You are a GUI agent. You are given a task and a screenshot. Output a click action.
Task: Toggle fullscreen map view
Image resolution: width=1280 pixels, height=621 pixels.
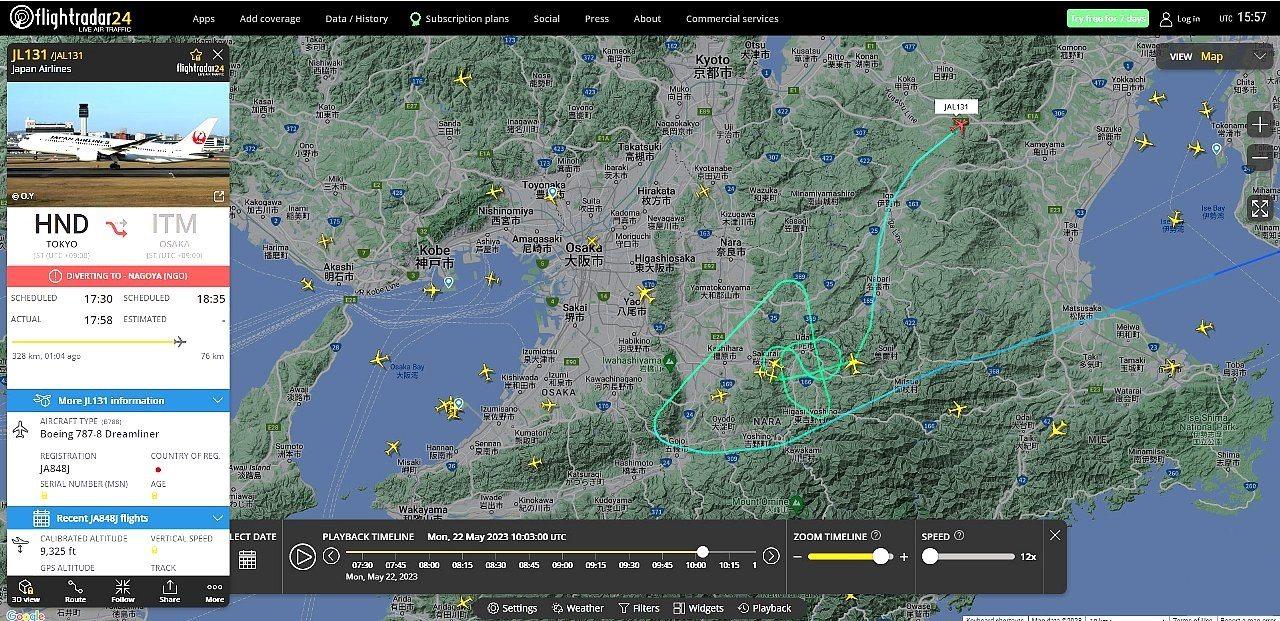1260,208
